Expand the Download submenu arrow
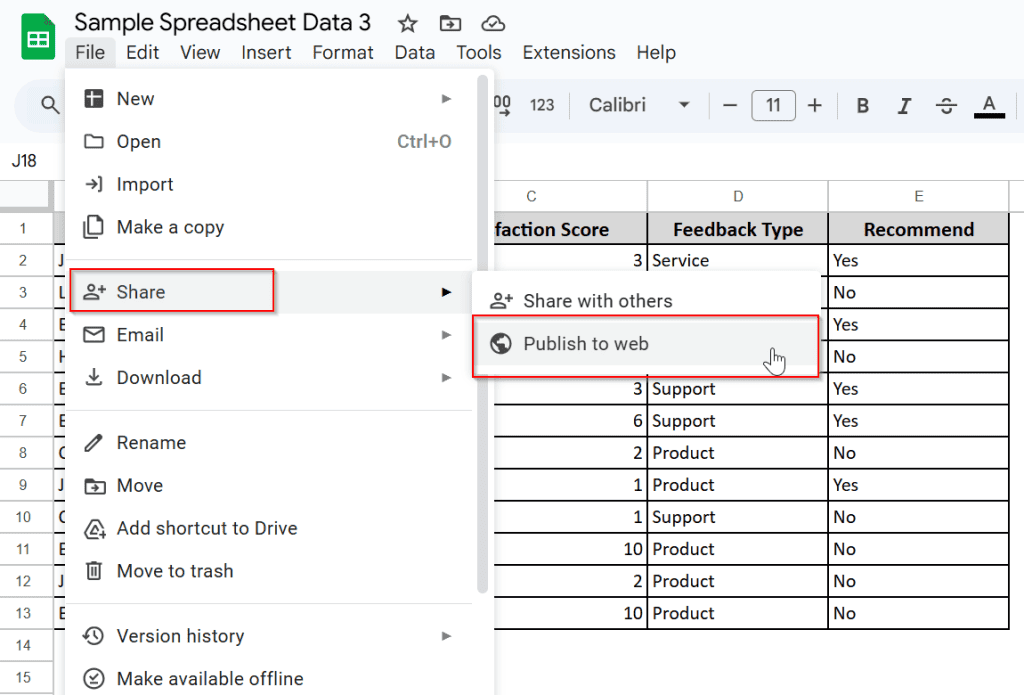 446,377
